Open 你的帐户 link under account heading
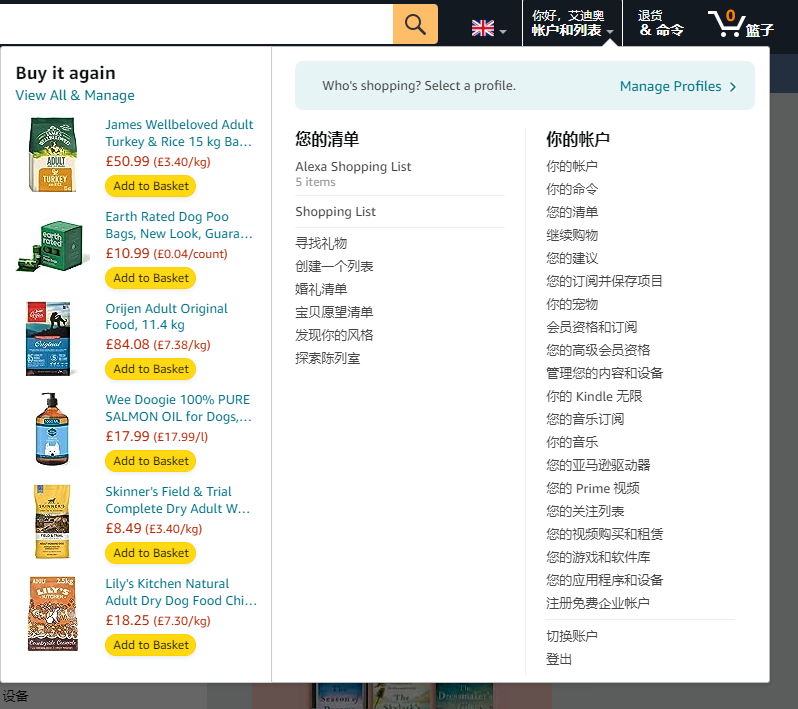The width and height of the screenshot is (798, 709). (572, 166)
